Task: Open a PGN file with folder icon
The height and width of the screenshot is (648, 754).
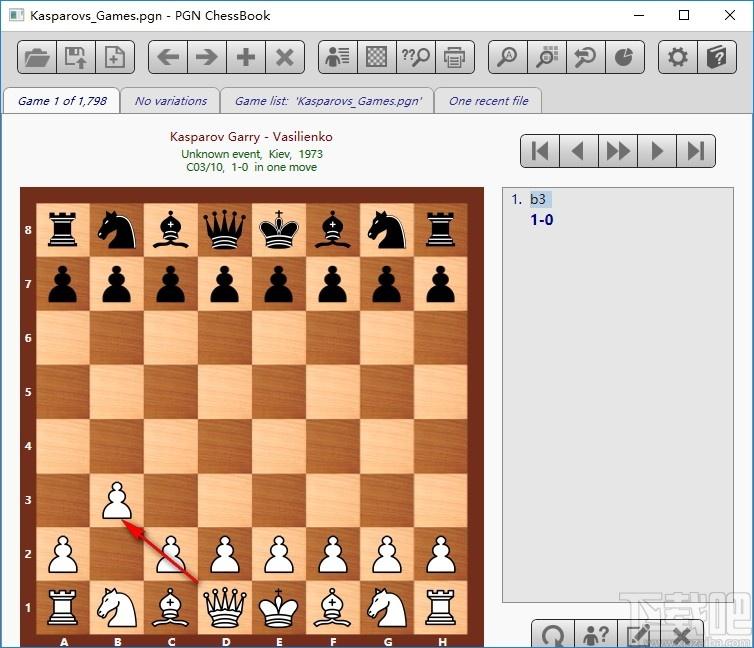Action: [x=37, y=57]
